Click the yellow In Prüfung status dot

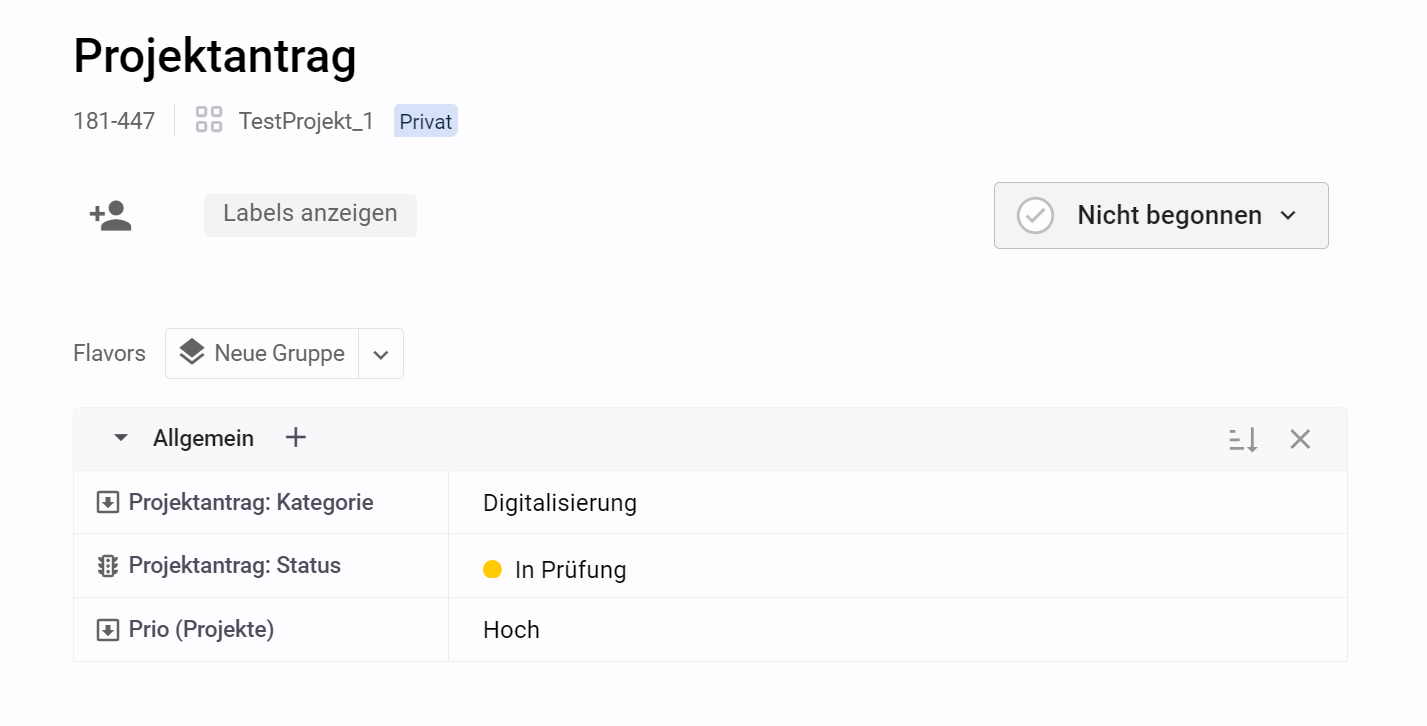tap(492, 569)
